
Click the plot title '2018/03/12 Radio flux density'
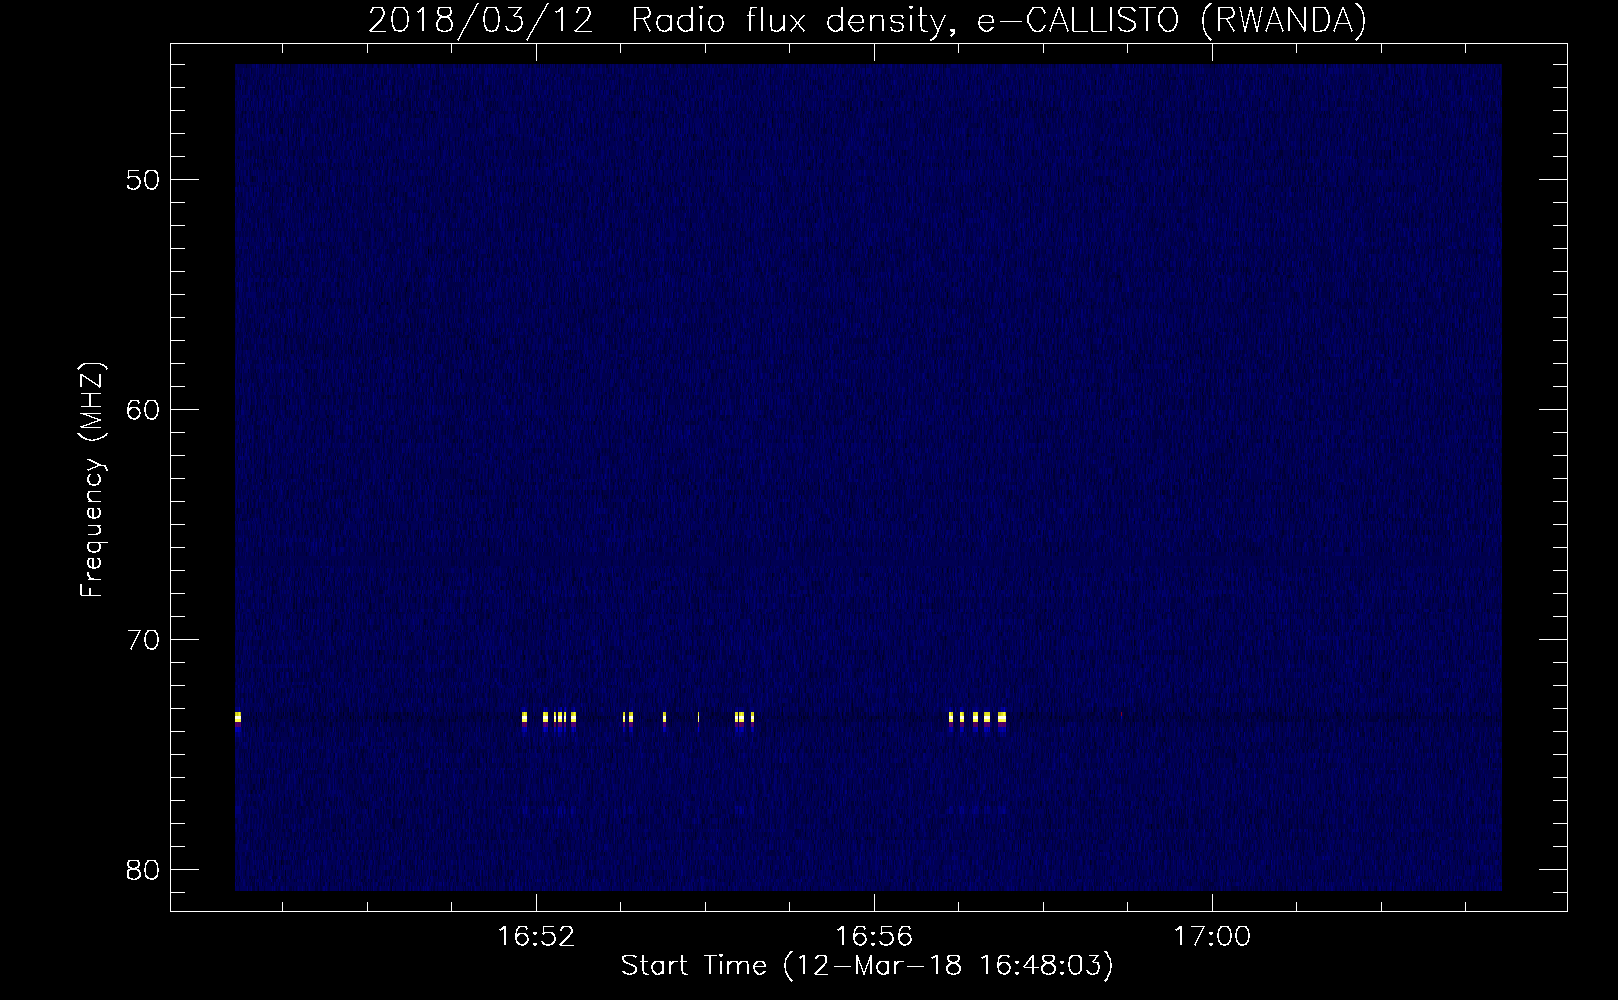868,21
